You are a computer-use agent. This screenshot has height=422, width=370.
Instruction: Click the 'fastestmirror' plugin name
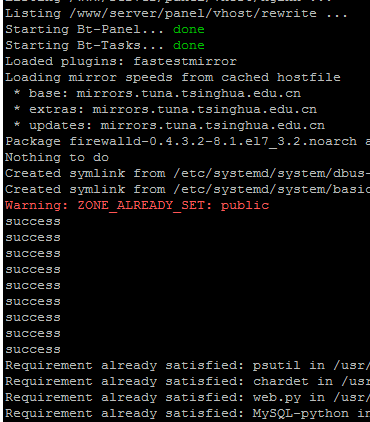(x=185, y=61)
